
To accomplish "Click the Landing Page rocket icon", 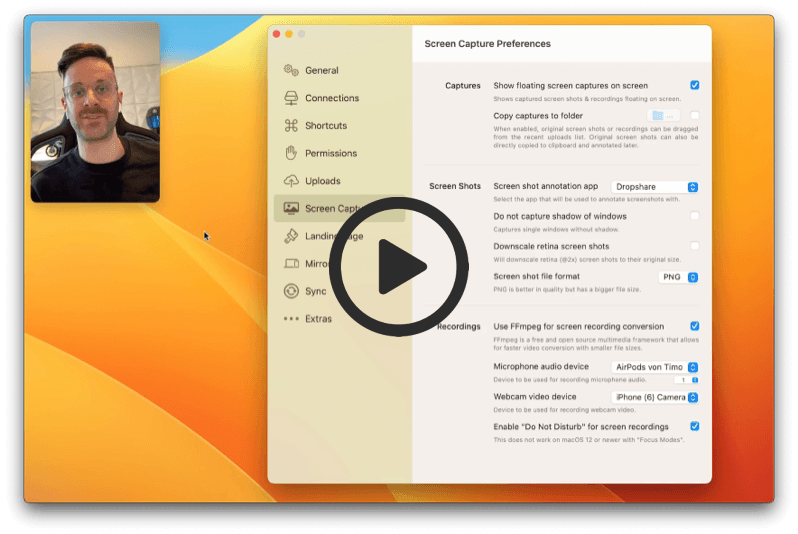I will click(291, 236).
